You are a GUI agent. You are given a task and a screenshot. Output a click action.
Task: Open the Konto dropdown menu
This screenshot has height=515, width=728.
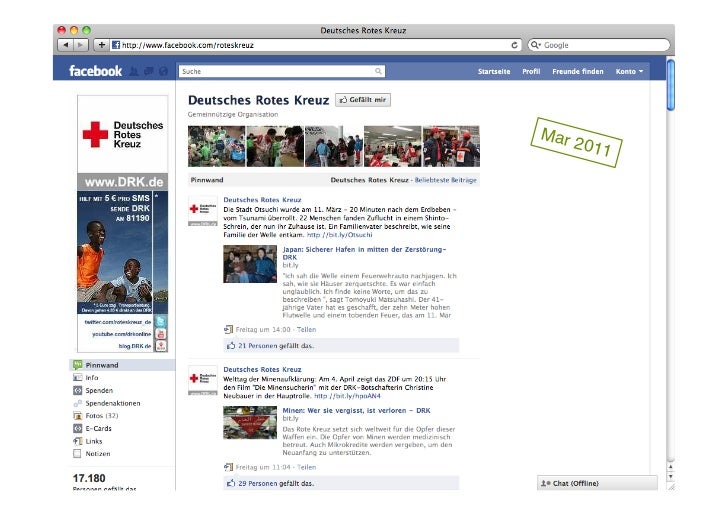pos(630,72)
